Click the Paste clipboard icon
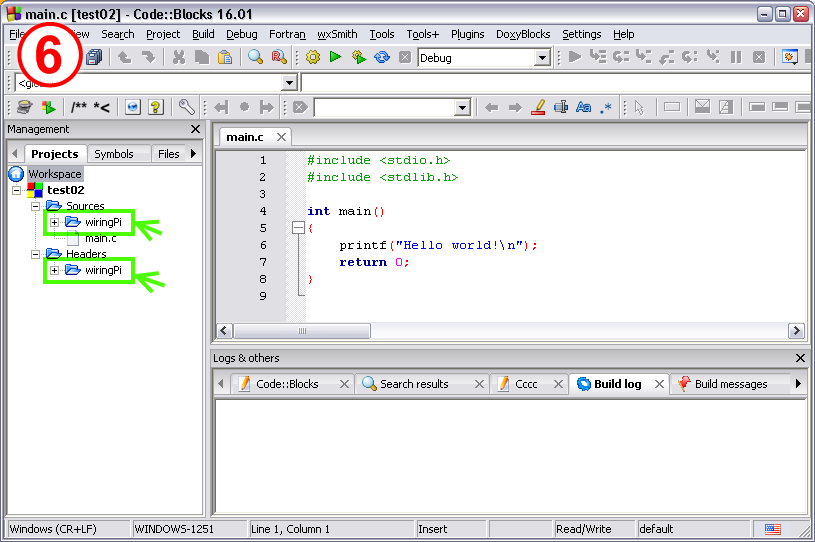Screen dimensions: 815x542 pyautogui.click(x=225, y=57)
